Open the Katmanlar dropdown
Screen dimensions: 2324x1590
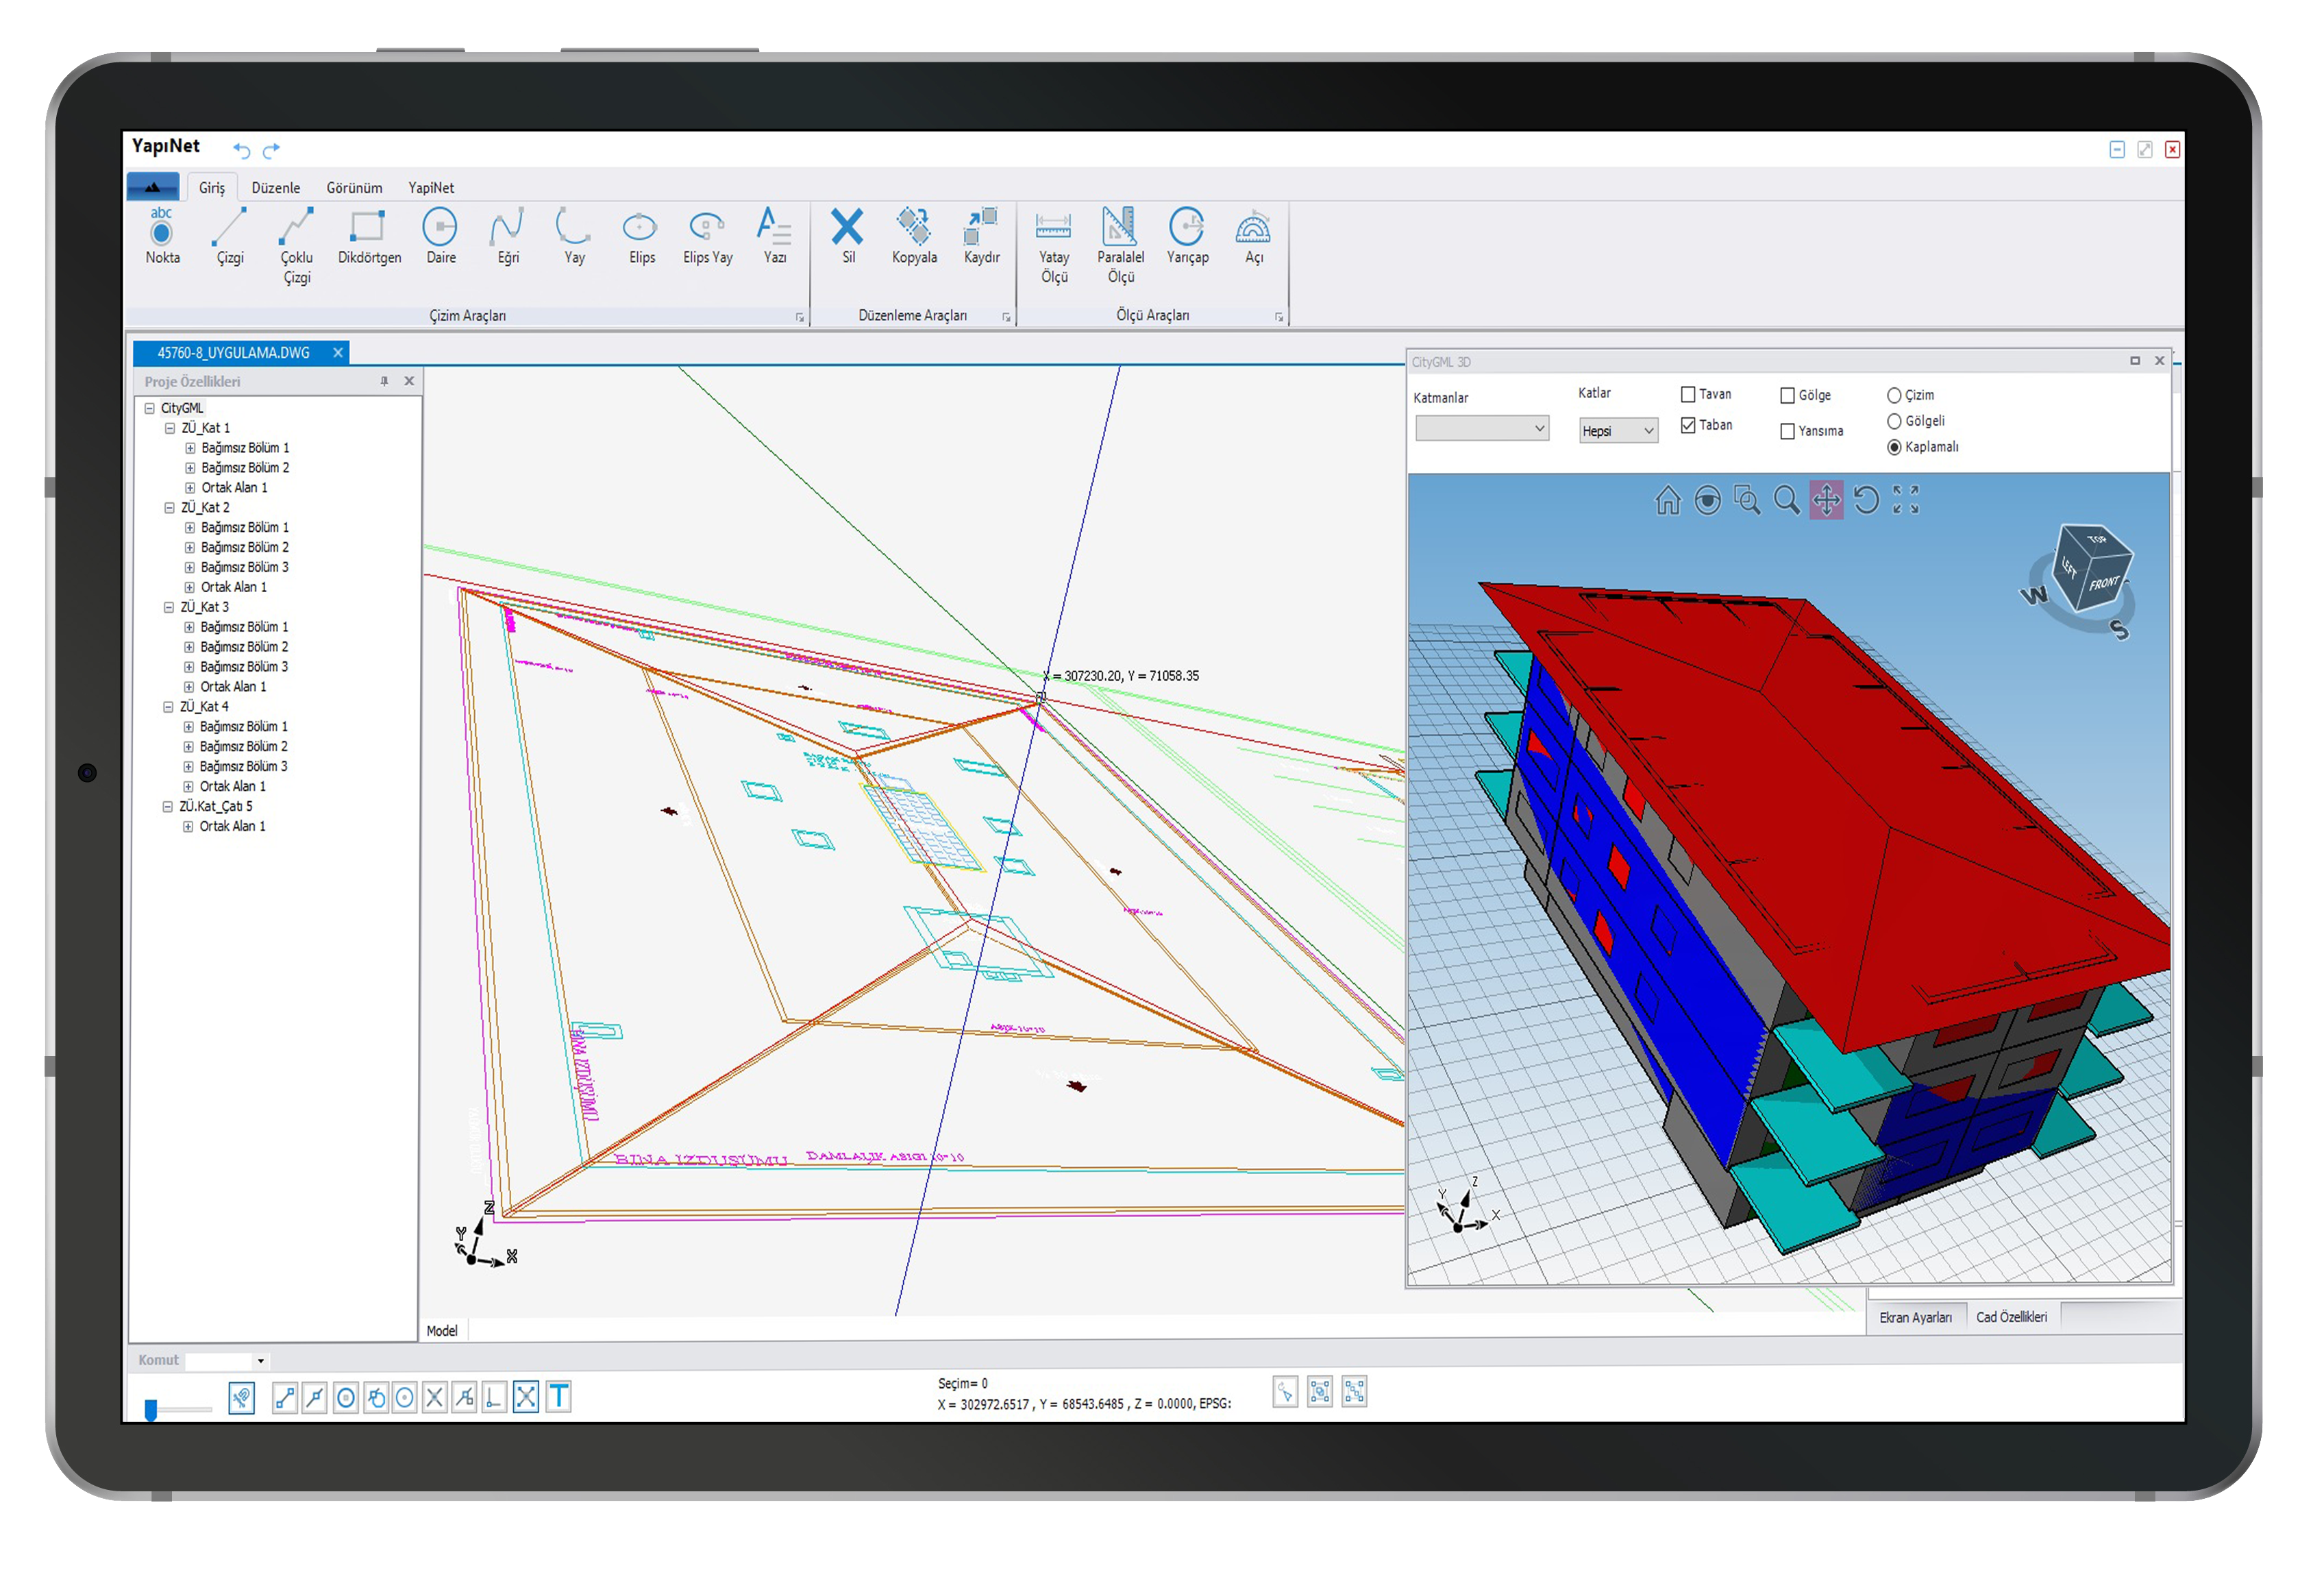(x=1482, y=429)
